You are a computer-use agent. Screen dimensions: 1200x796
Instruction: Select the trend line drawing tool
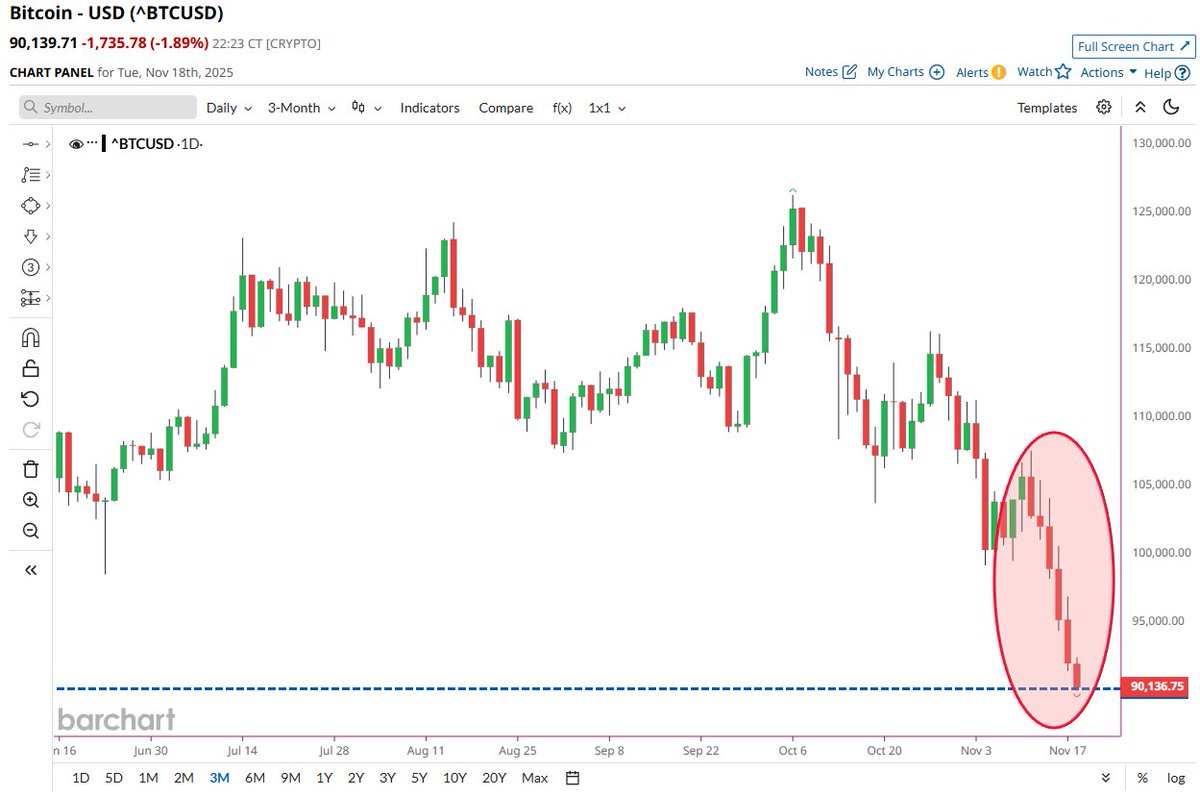[x=30, y=145]
